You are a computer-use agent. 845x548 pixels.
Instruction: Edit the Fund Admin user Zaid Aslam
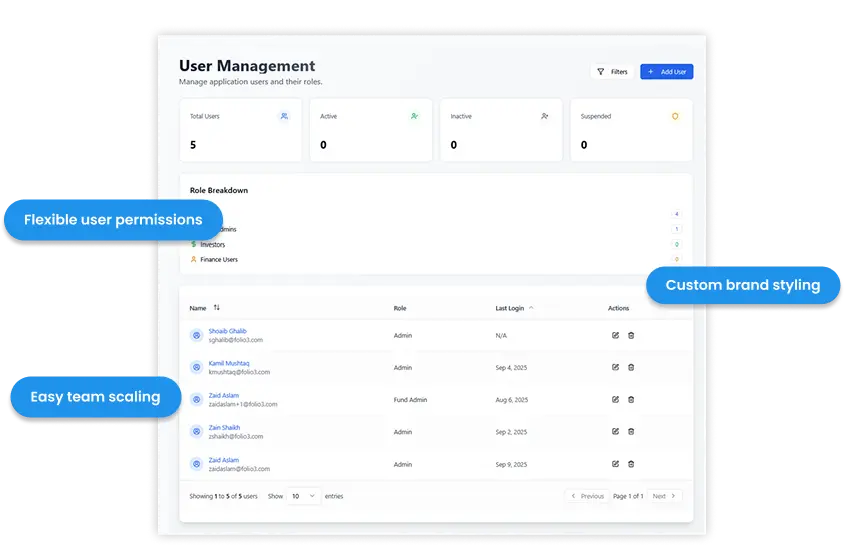click(615, 399)
